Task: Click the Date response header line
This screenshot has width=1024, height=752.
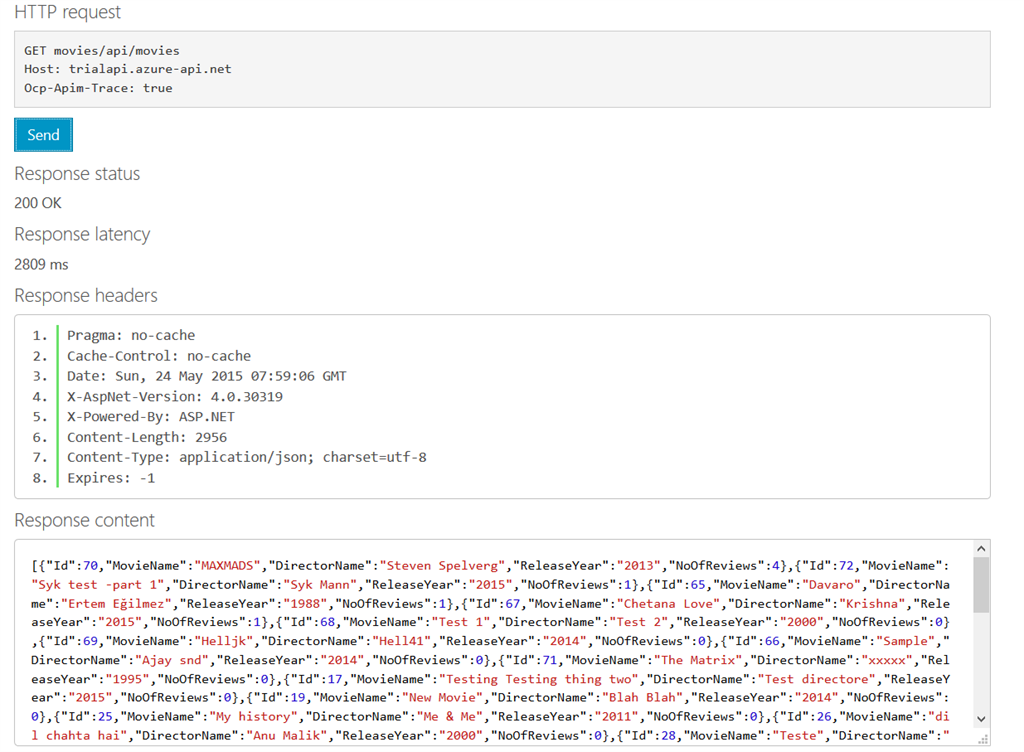Action: 206,376
